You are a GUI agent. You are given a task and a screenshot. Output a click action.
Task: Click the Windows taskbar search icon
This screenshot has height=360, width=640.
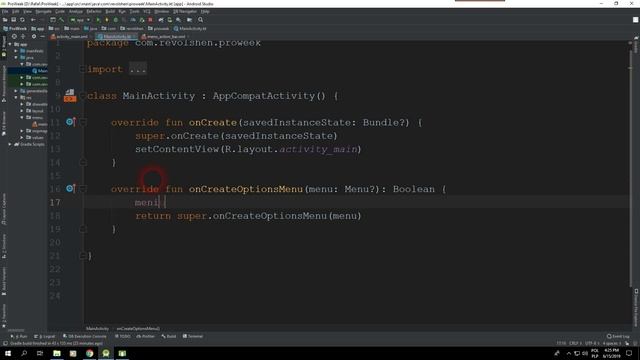pyautogui.click(x=24, y=353)
